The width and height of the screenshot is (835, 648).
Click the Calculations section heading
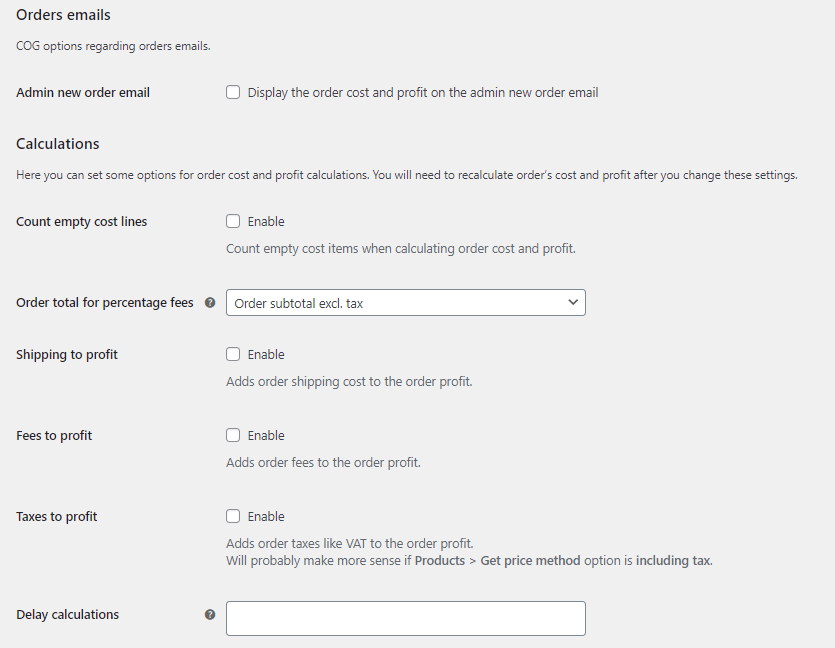pyautogui.click(x=58, y=144)
